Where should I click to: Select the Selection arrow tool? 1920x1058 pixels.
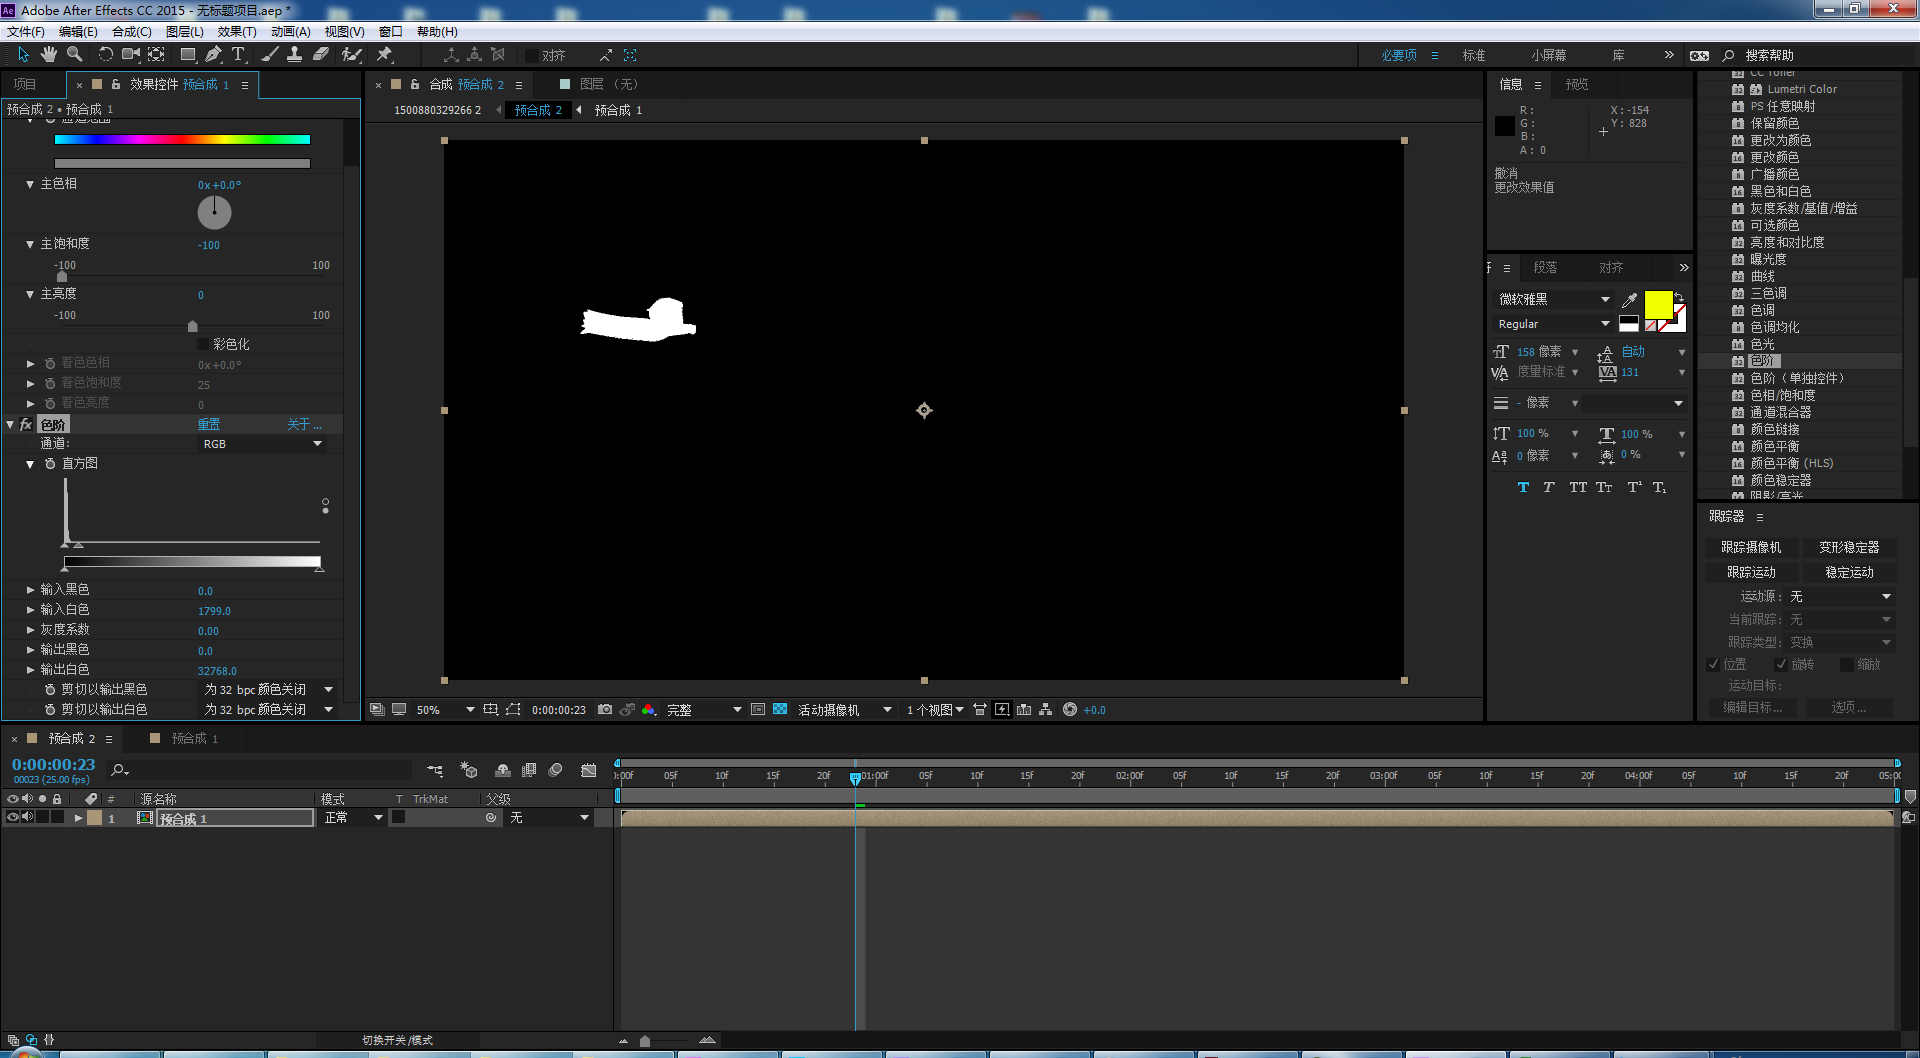tap(23, 55)
